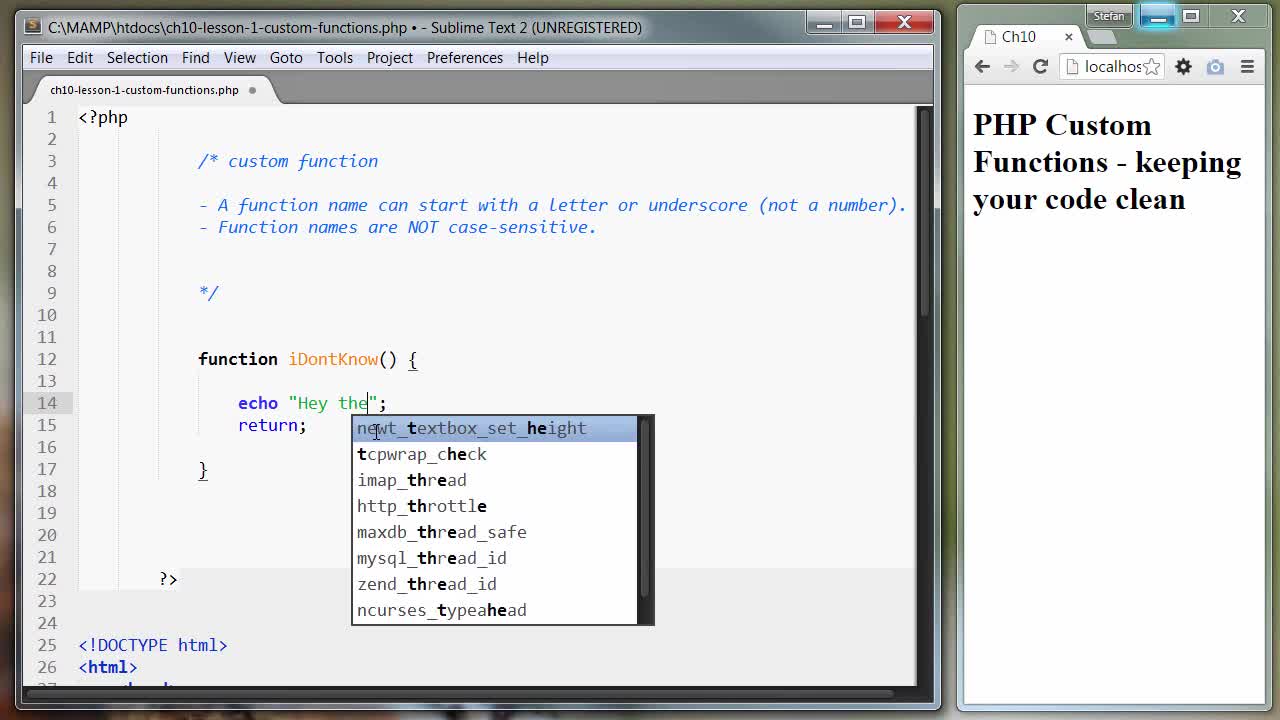Click the return statement on line 15
The width and height of the screenshot is (1280, 720).
[272, 425]
